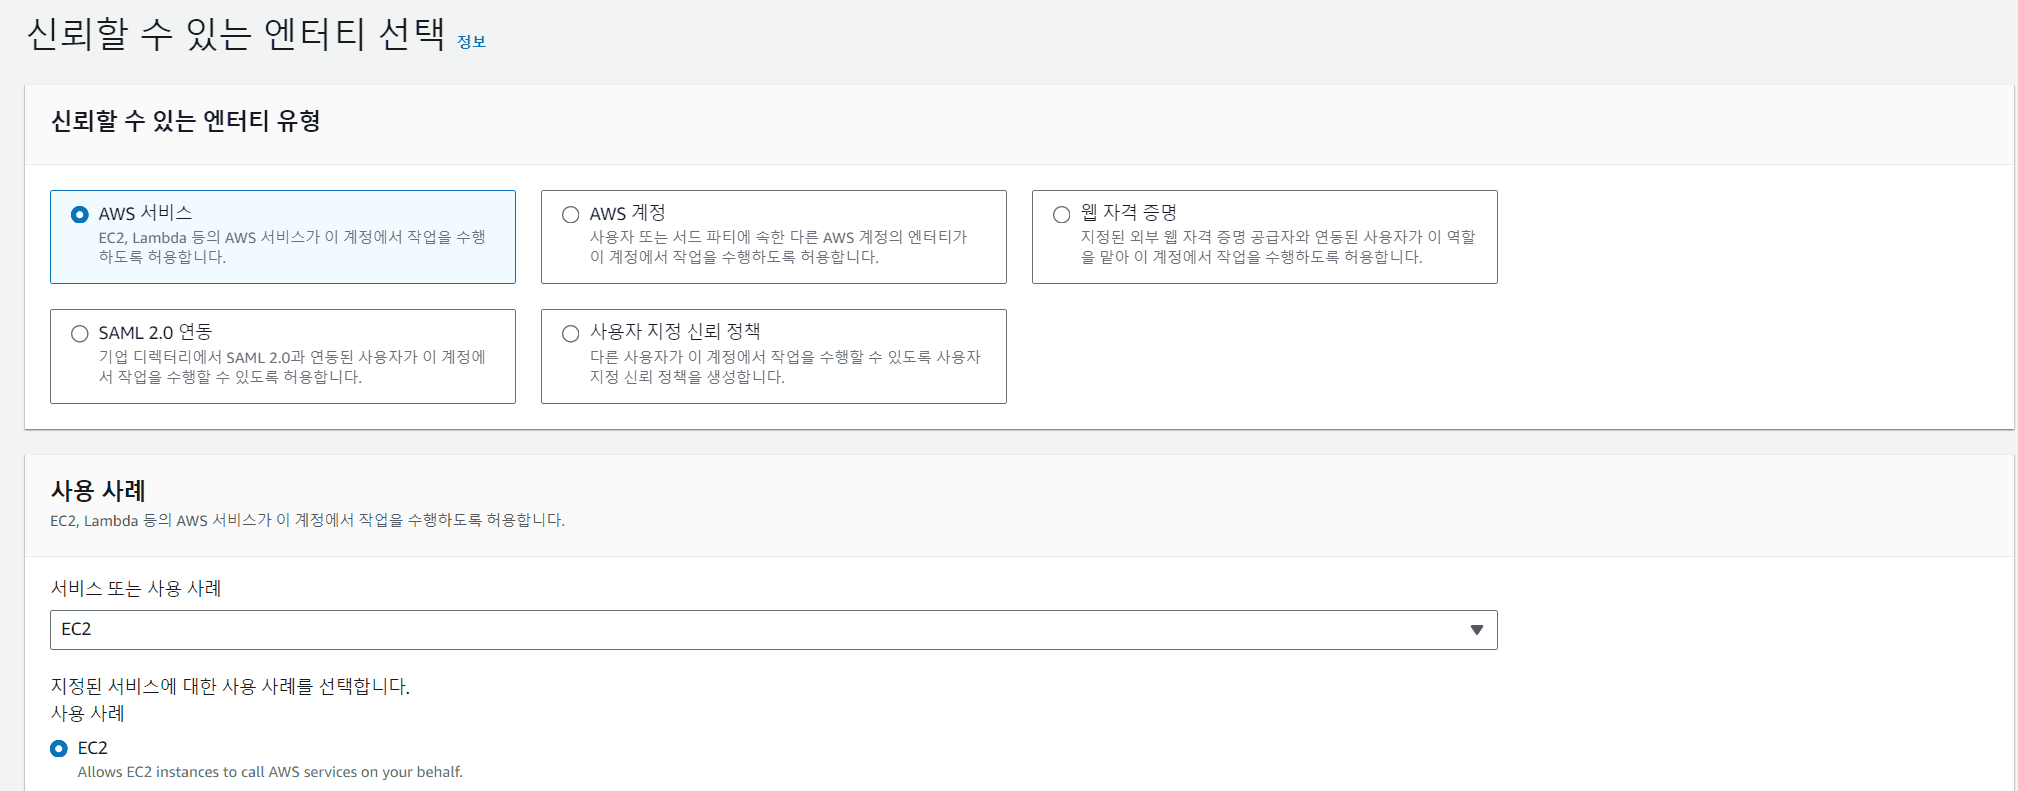Open the 서비스 또는 사용 사례 combo box showing EC2
Image resolution: width=2018 pixels, height=791 pixels.
[x=760, y=630]
